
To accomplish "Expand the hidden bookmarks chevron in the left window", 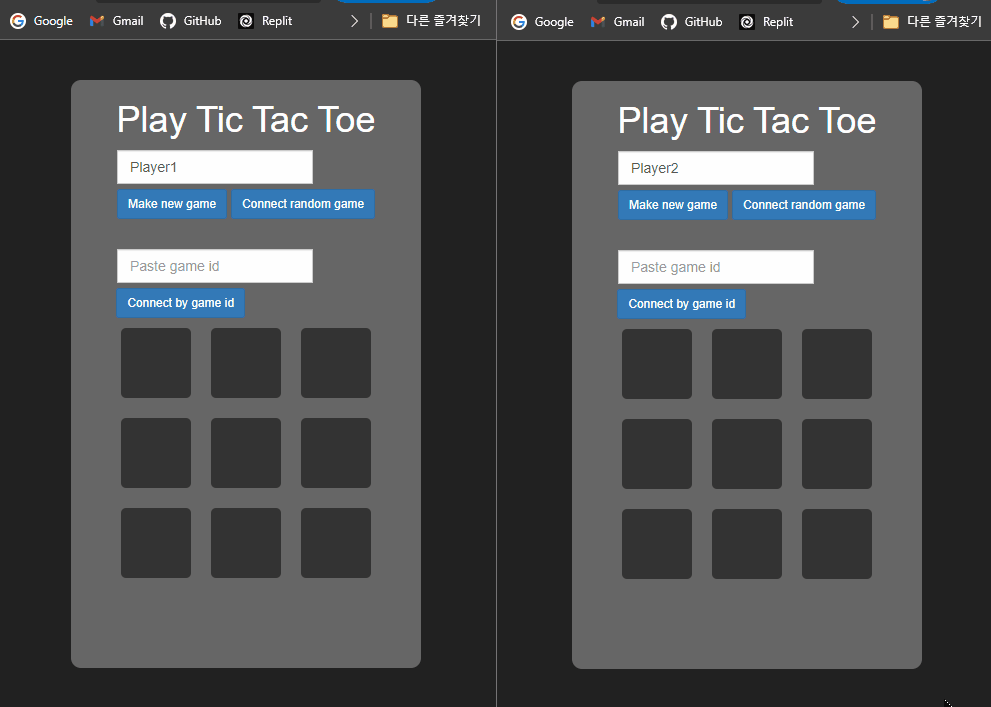I will click(355, 20).
